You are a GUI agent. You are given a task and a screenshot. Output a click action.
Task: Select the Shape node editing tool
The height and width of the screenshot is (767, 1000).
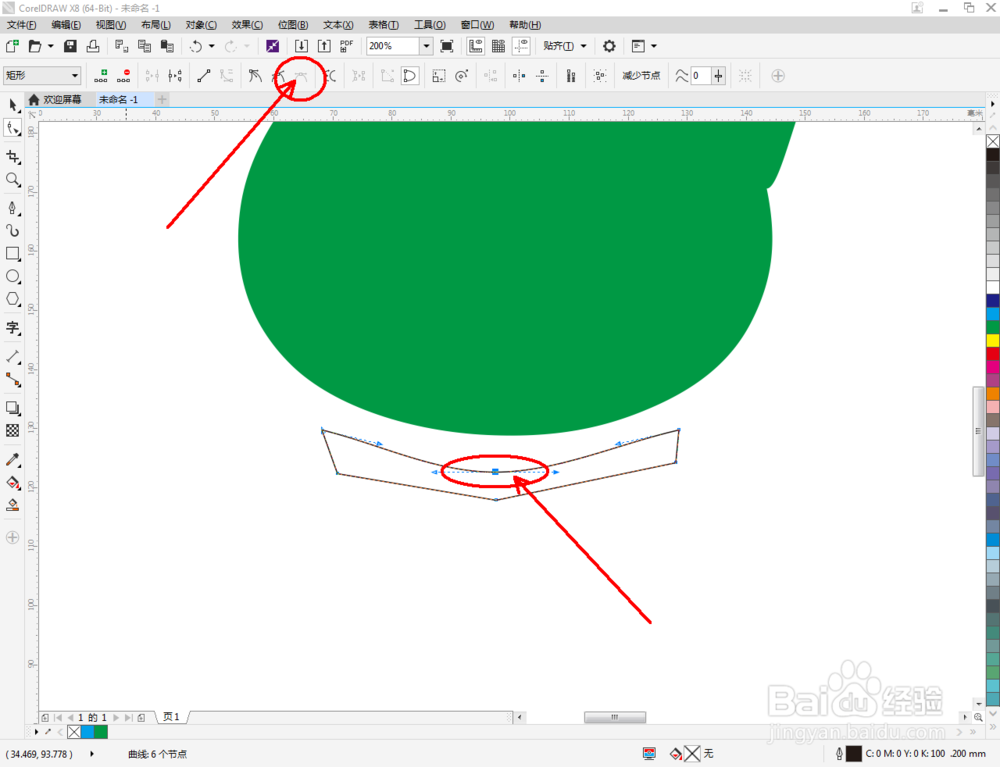point(13,128)
